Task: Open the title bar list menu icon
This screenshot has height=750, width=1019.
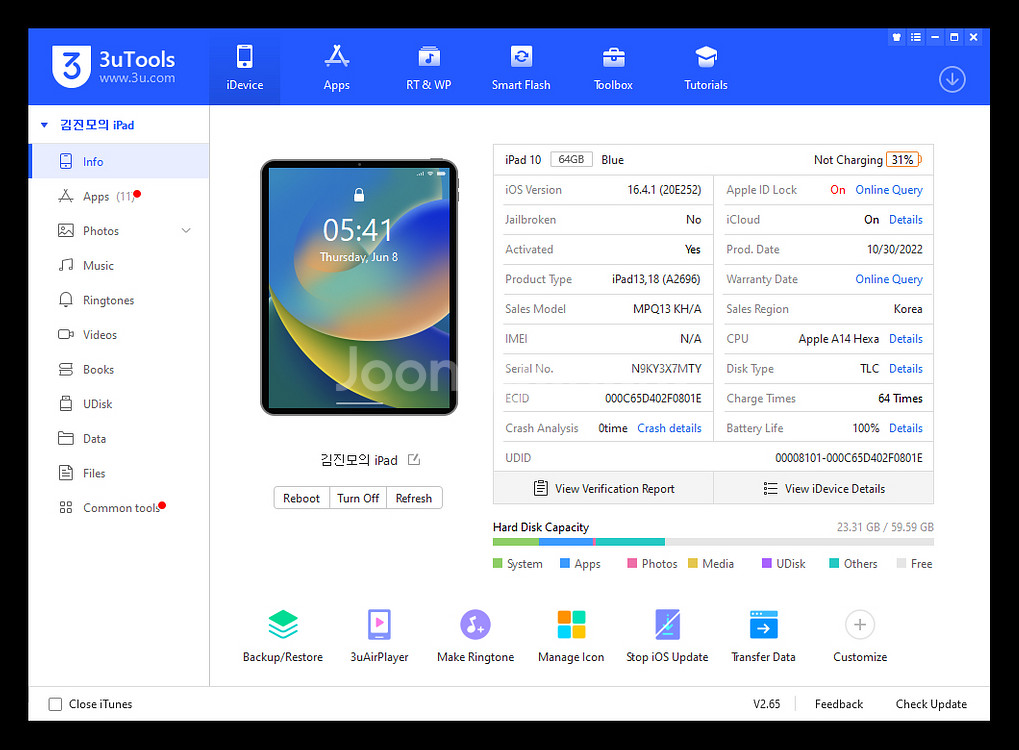Action: (916, 37)
